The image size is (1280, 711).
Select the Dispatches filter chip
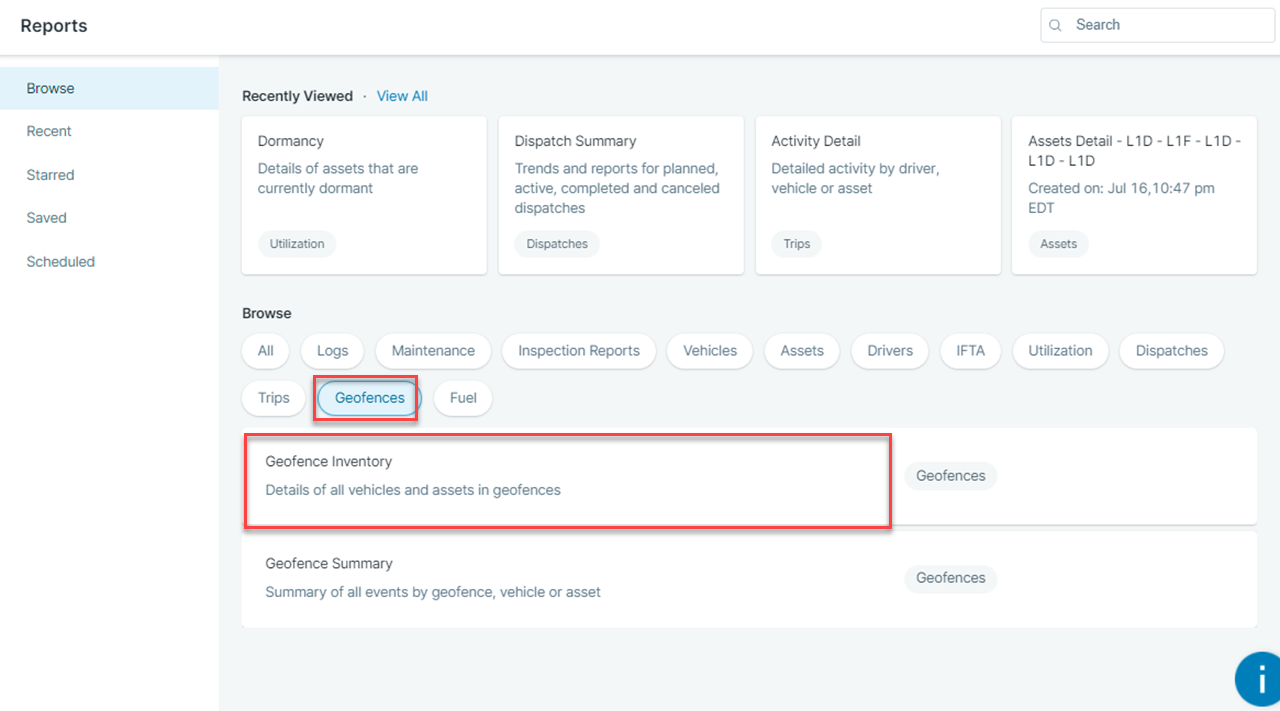coord(1171,351)
